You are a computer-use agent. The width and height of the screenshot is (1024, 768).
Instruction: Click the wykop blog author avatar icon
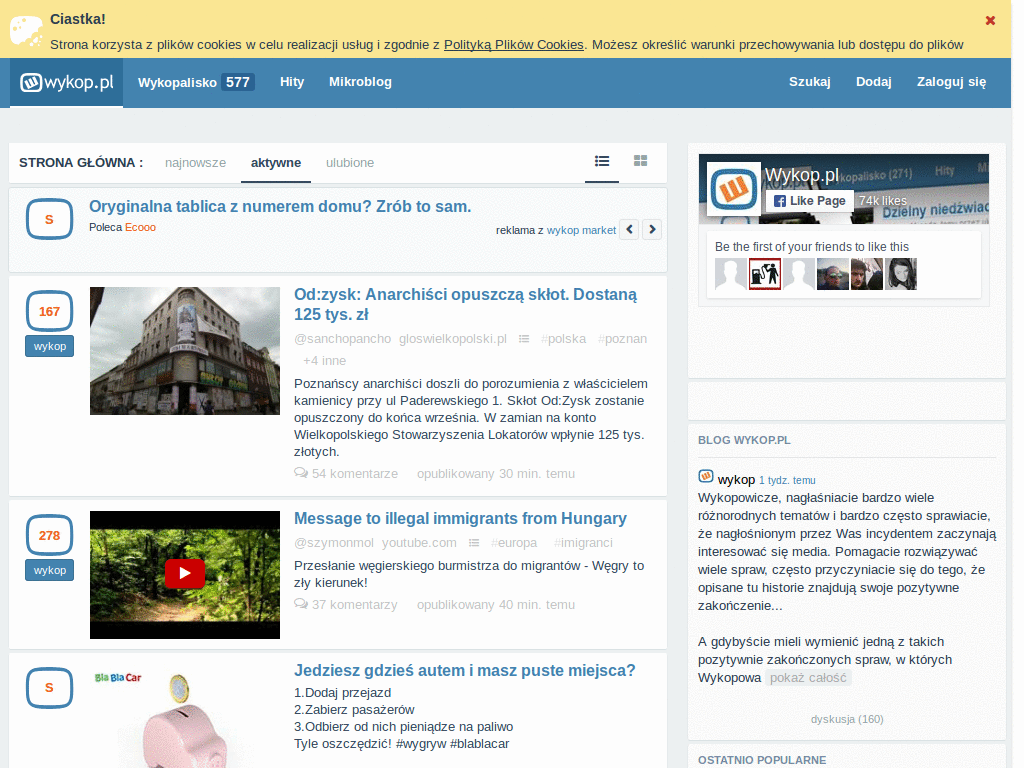705,476
